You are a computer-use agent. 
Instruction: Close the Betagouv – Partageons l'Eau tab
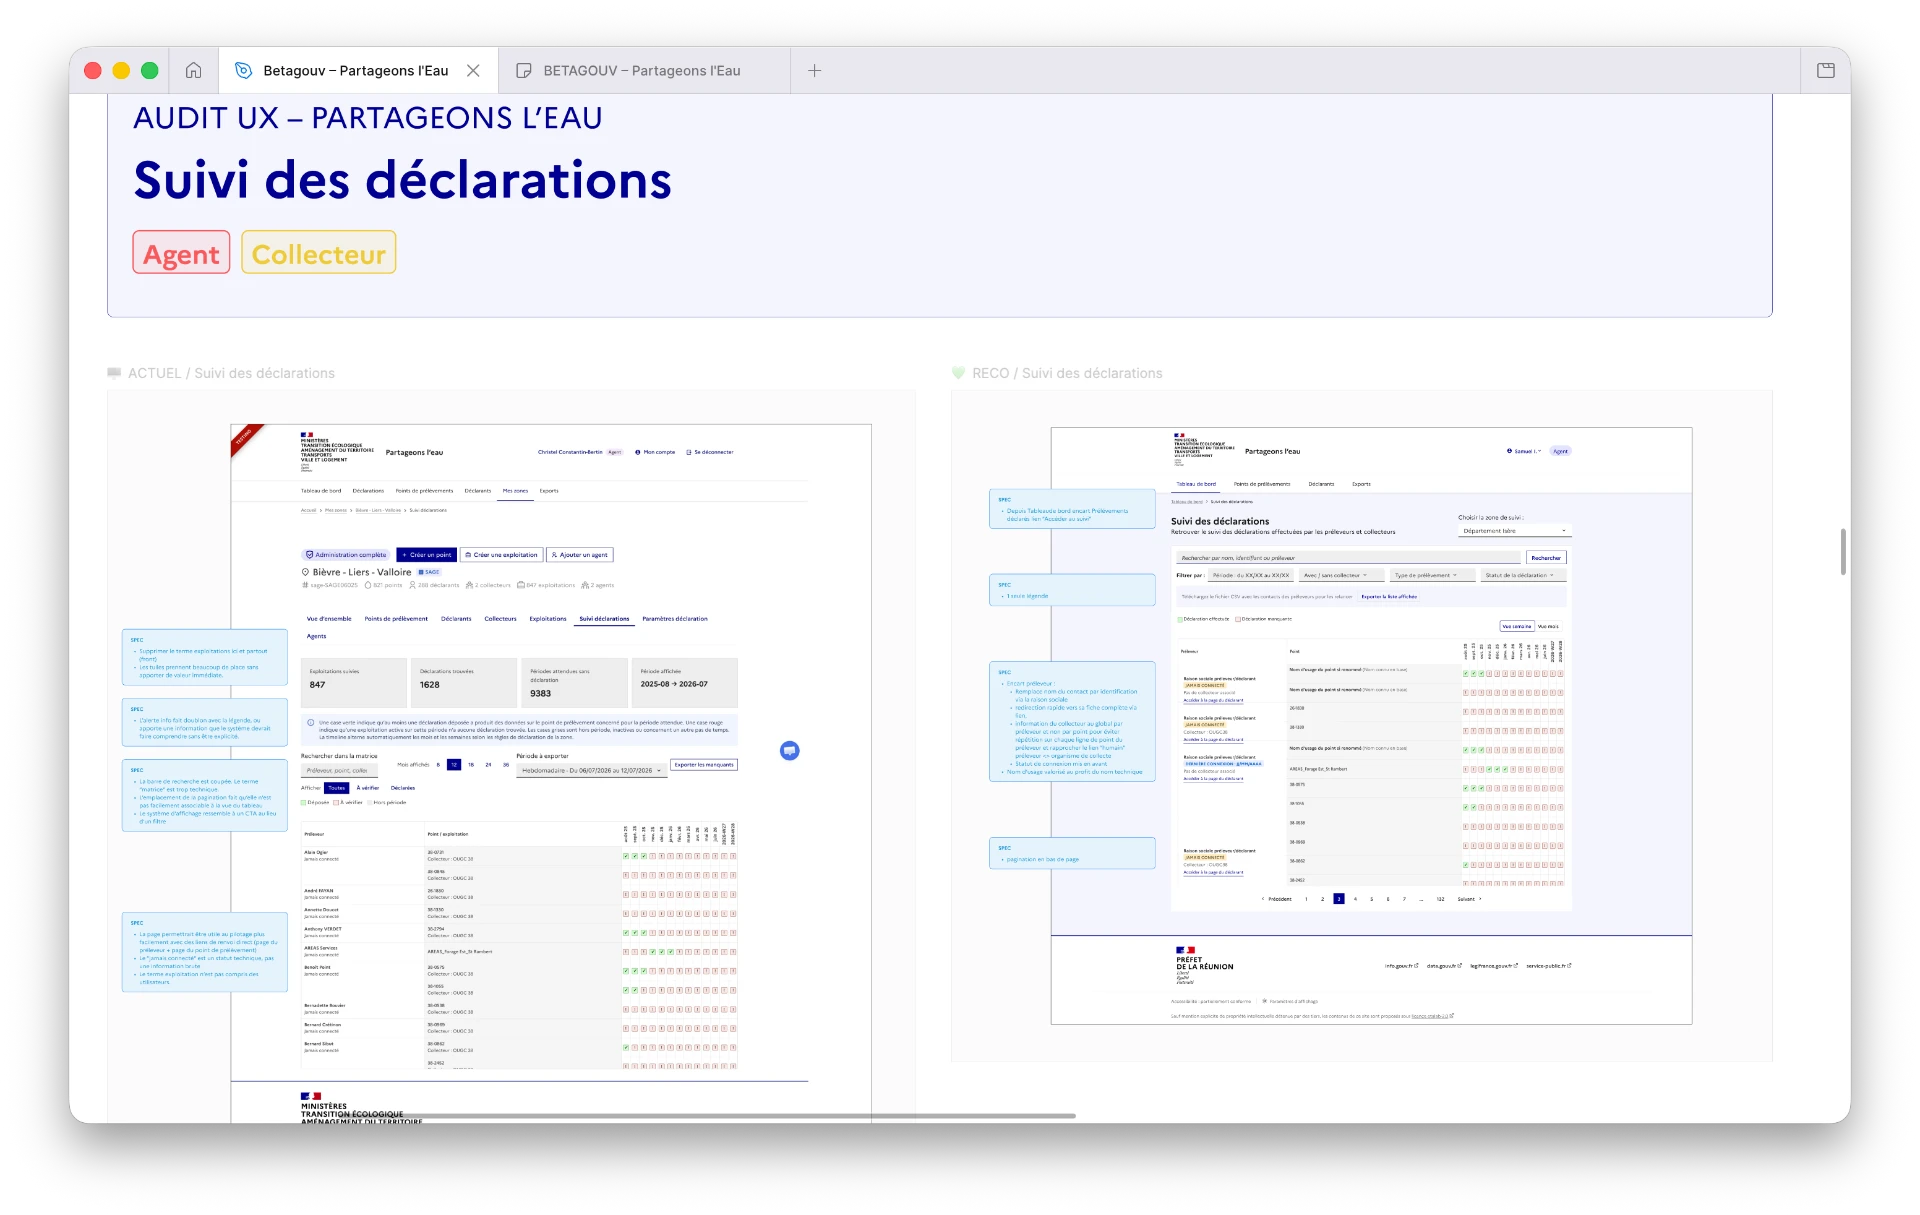click(473, 70)
